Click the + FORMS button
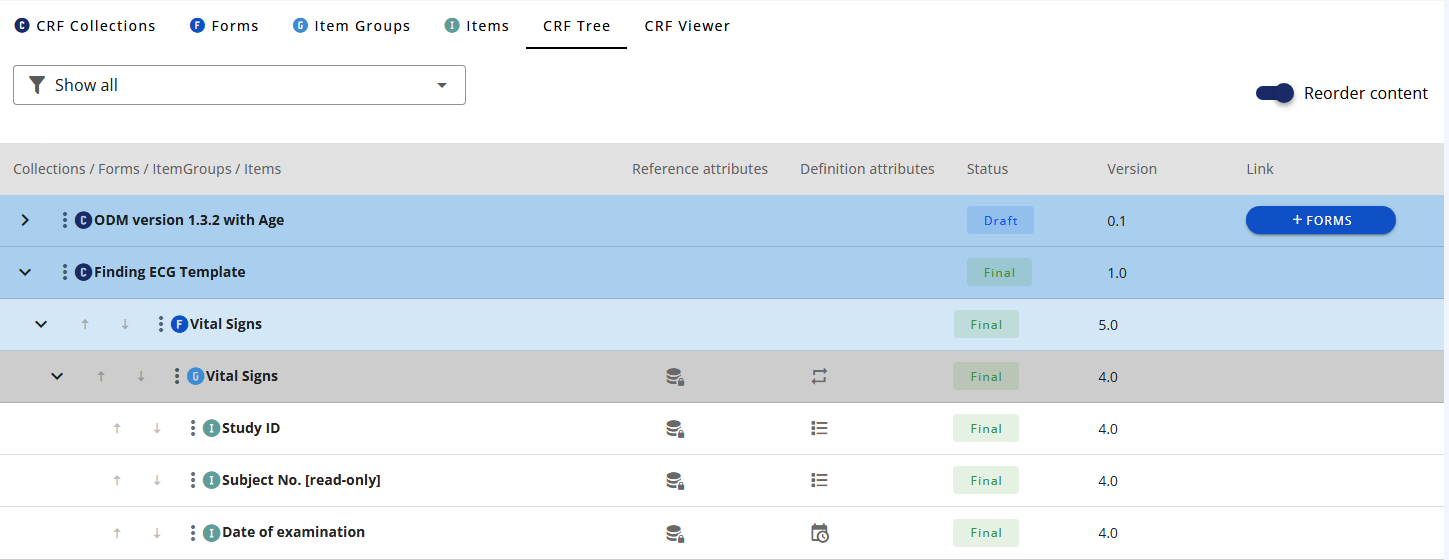1449x560 pixels. [1320, 220]
